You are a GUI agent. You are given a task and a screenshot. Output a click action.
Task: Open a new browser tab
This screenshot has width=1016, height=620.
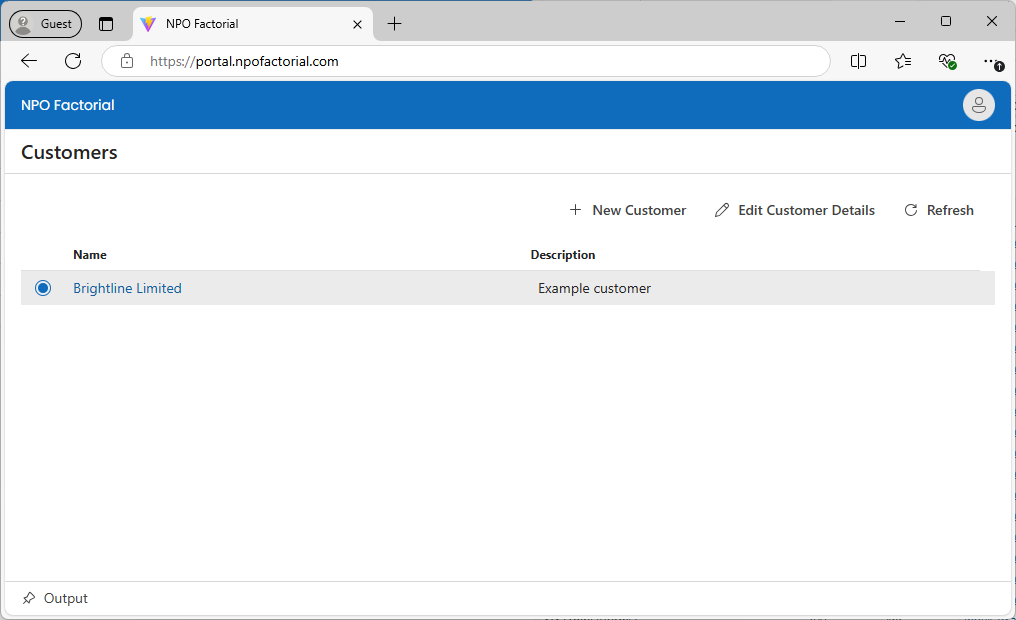pyautogui.click(x=395, y=24)
